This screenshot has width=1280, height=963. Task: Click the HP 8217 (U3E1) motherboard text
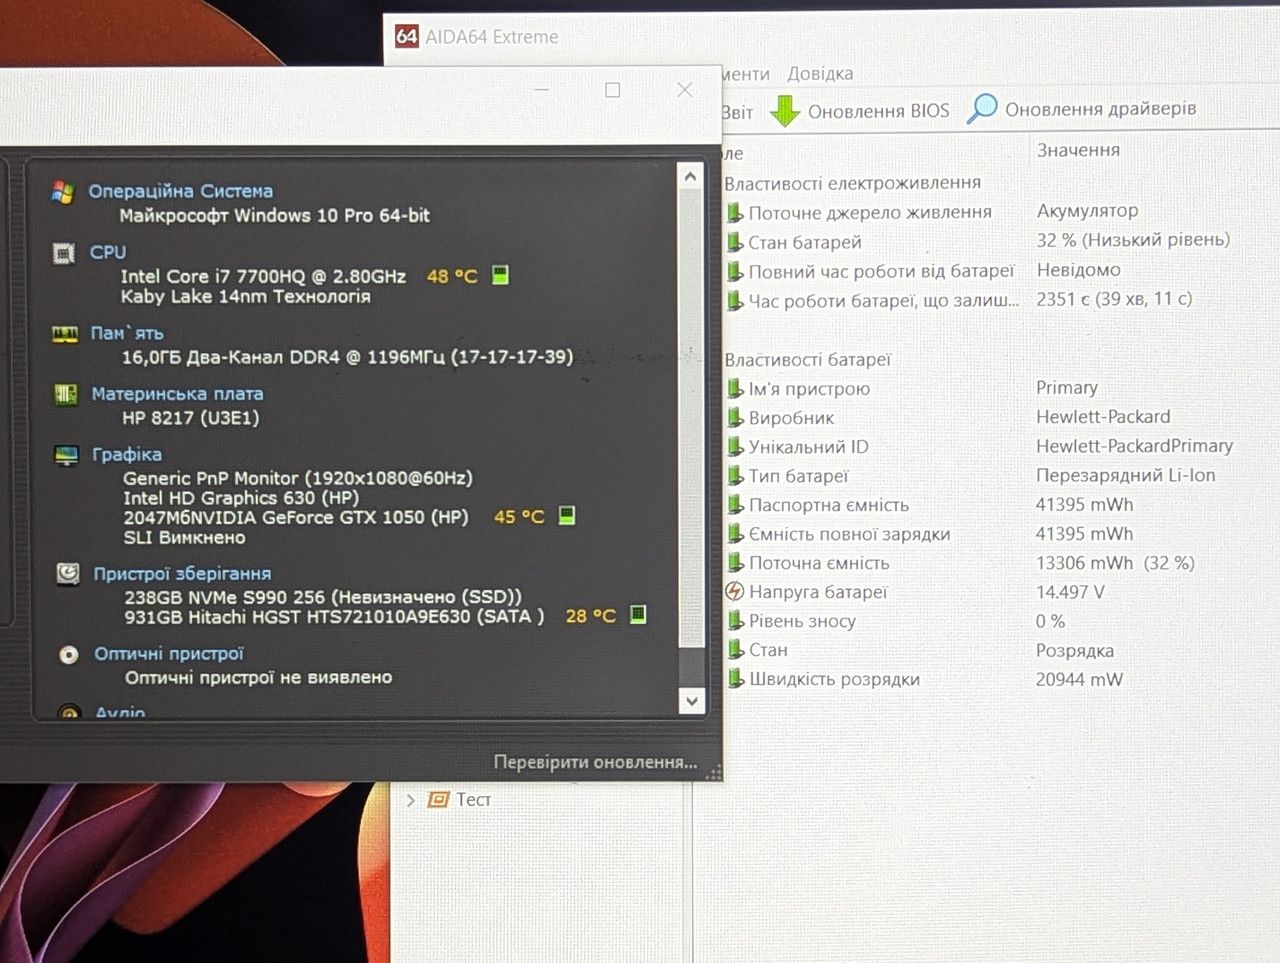(x=190, y=418)
